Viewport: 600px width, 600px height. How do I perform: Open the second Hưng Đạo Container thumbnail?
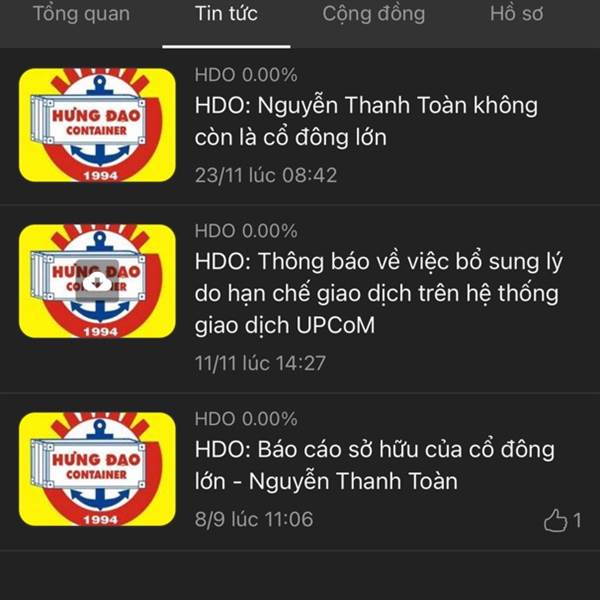point(97,281)
